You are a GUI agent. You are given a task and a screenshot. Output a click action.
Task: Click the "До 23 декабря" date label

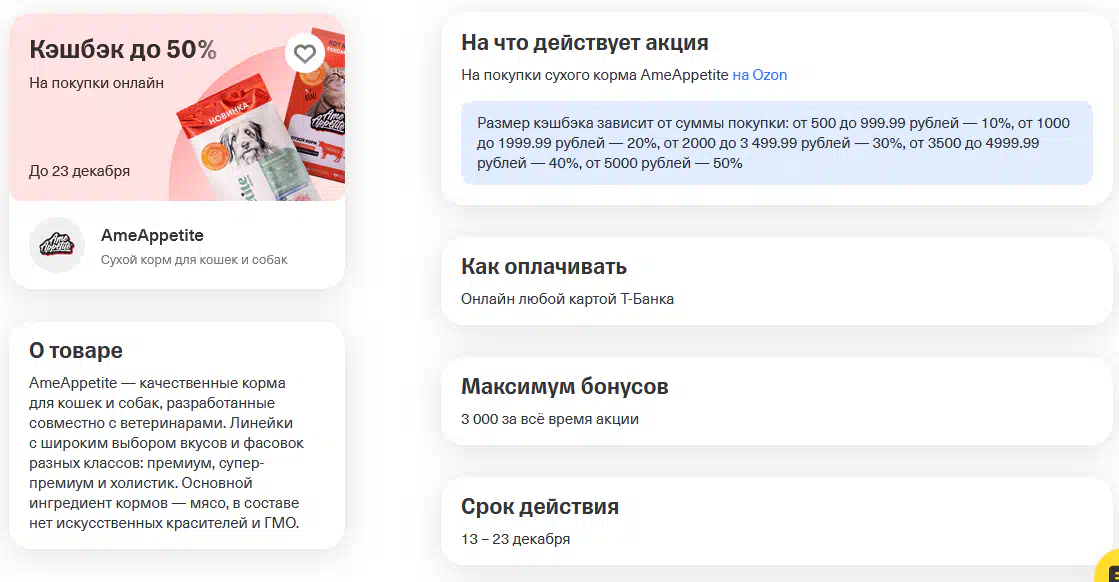pos(79,171)
